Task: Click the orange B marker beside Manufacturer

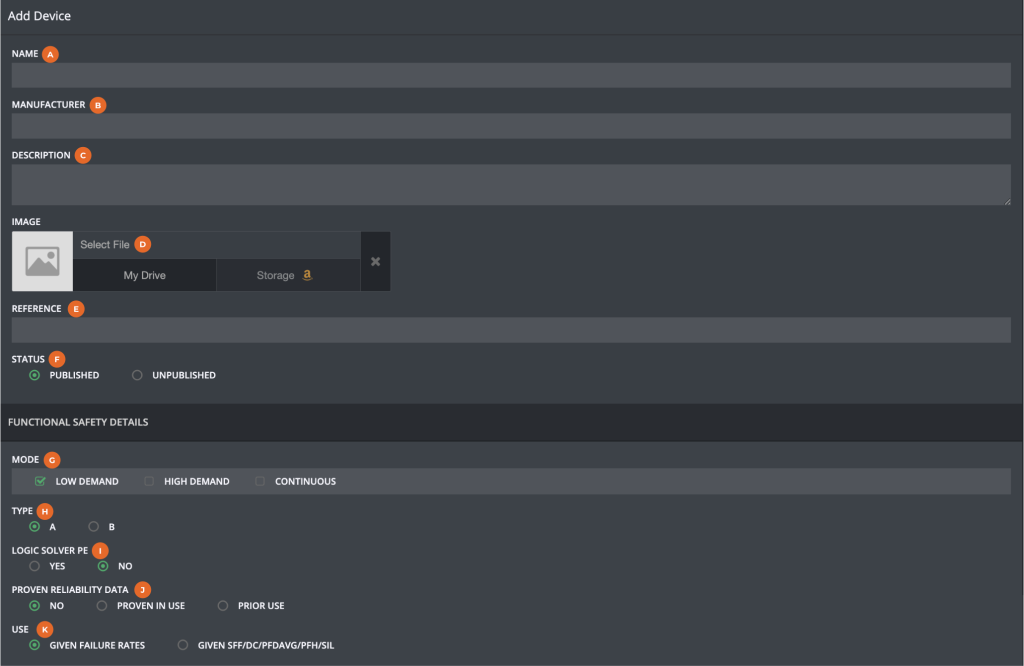Action: coord(98,105)
